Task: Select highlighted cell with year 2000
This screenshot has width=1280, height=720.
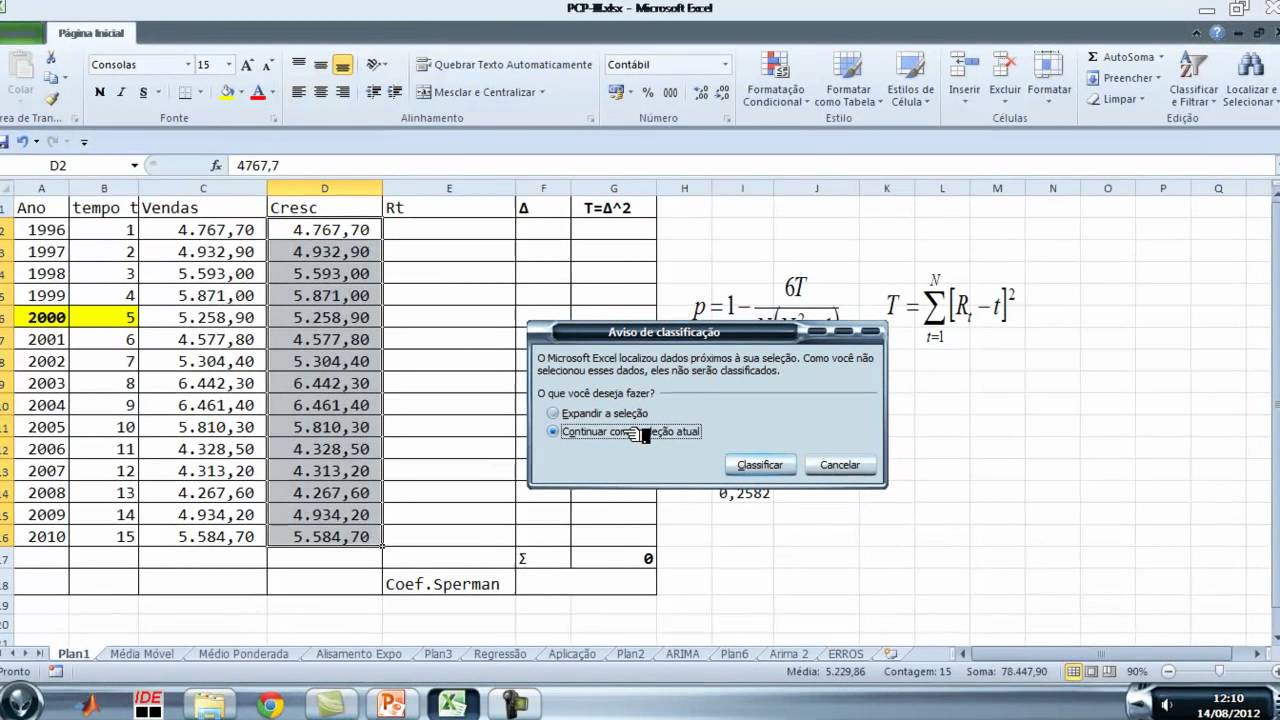Action: [42, 317]
